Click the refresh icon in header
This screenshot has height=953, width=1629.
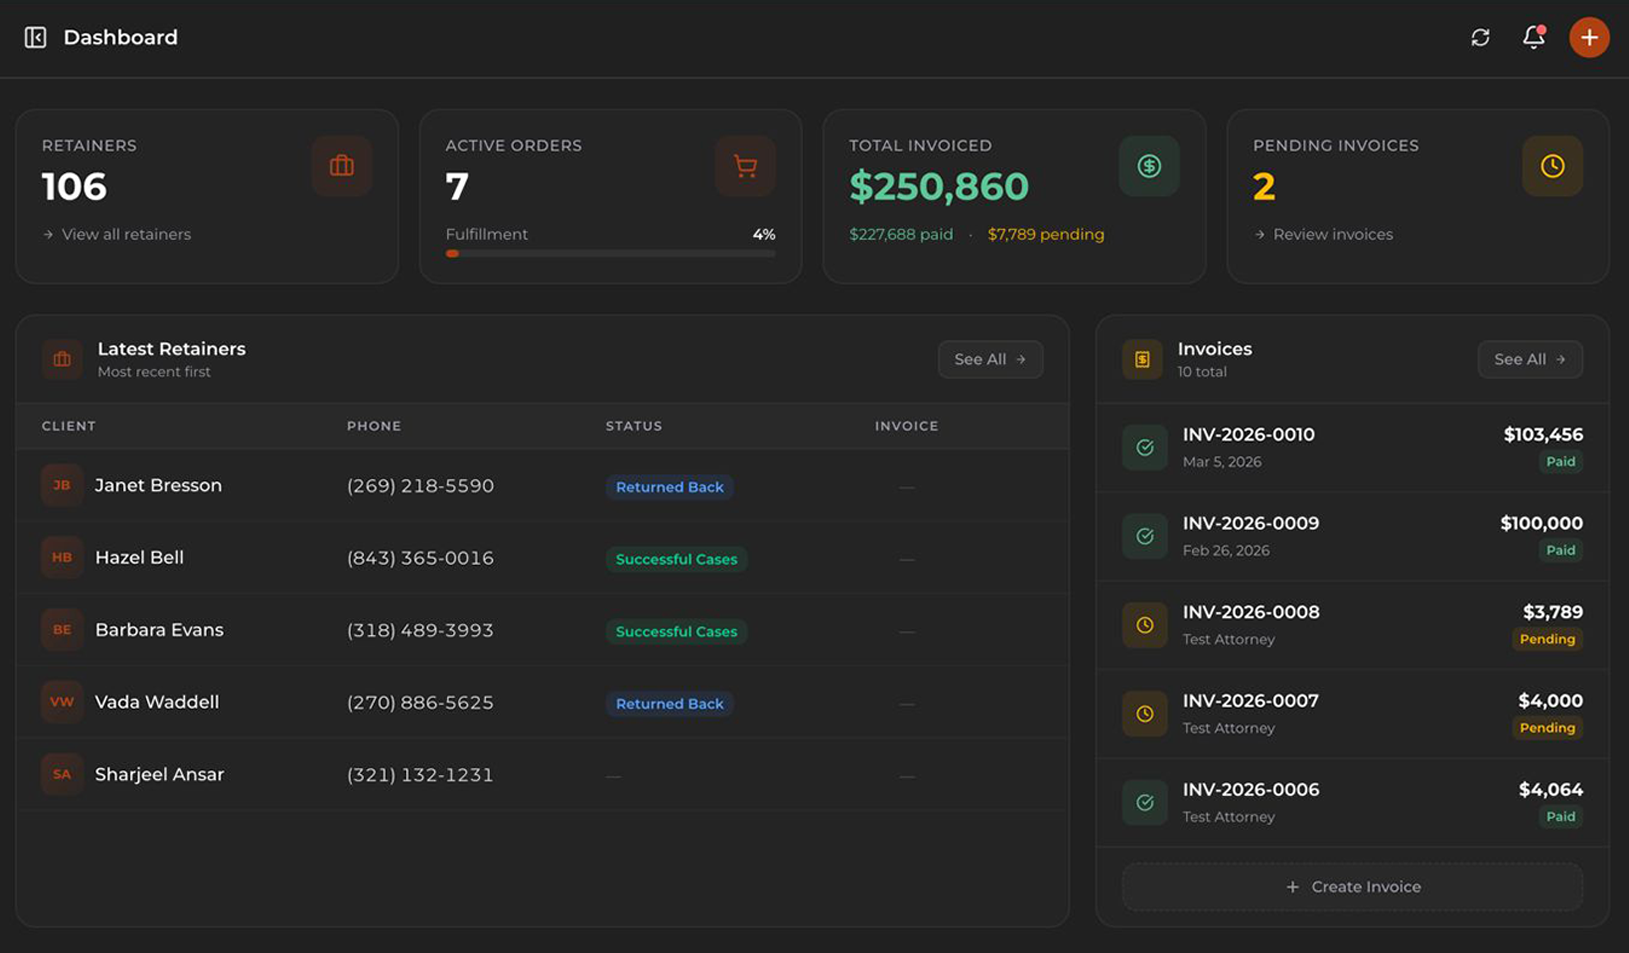coord(1480,38)
